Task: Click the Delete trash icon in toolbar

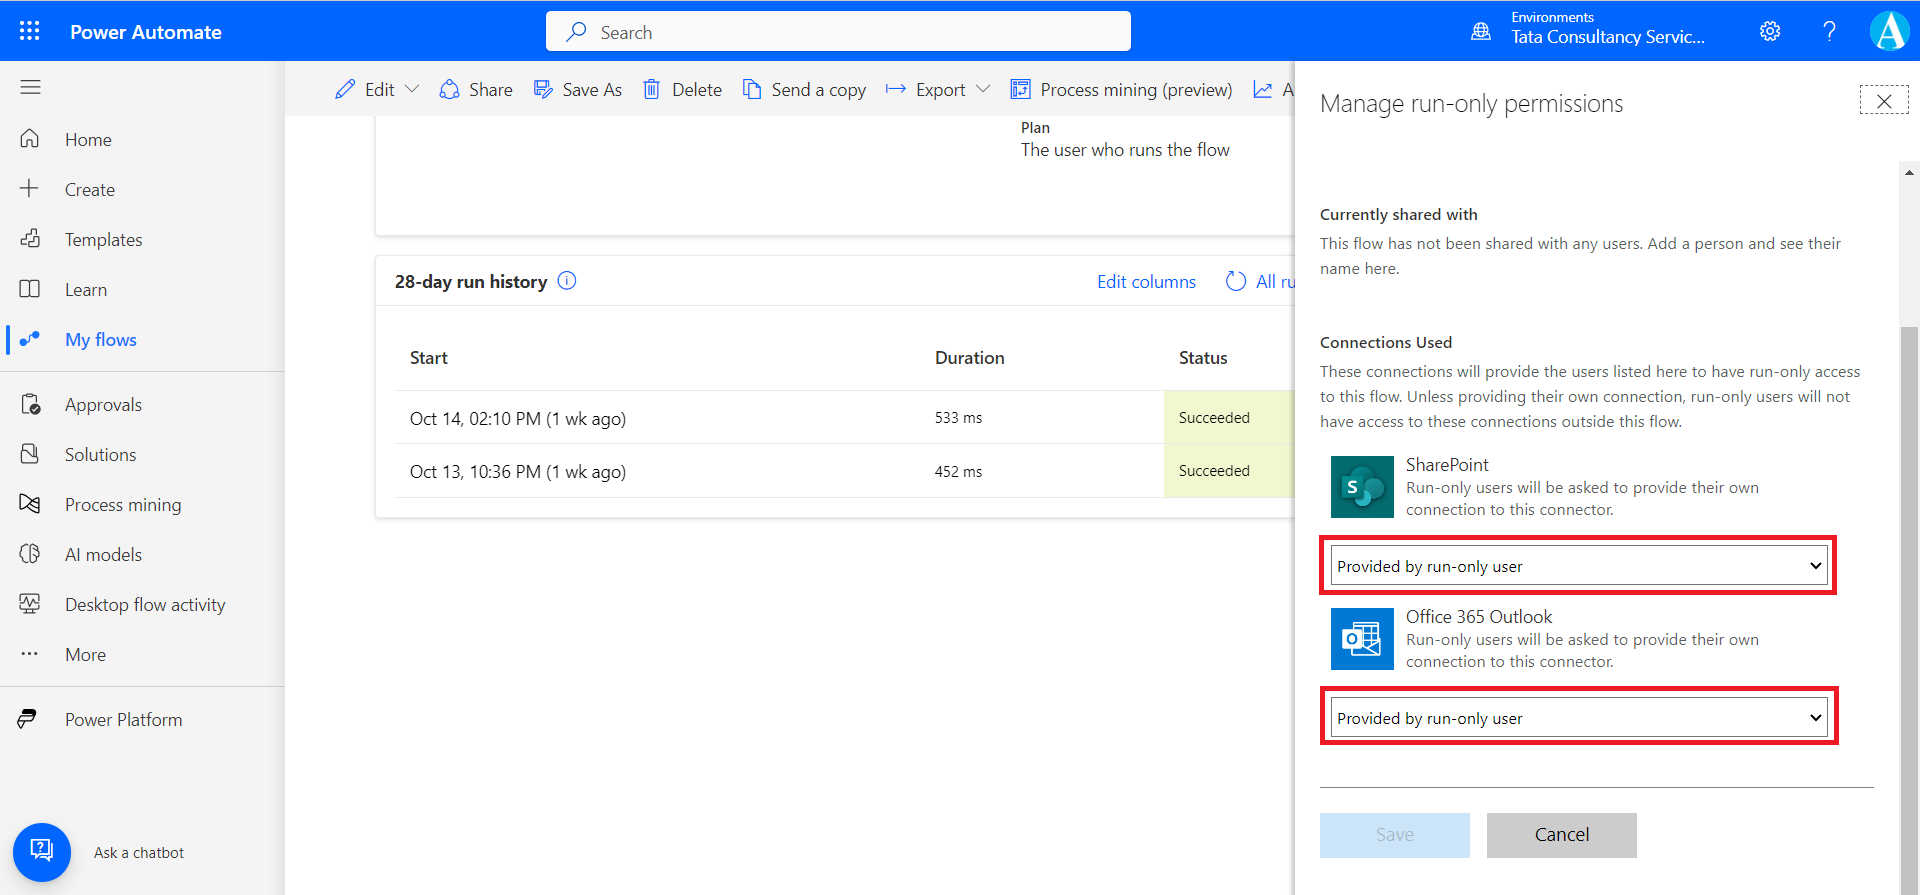Action: point(651,90)
